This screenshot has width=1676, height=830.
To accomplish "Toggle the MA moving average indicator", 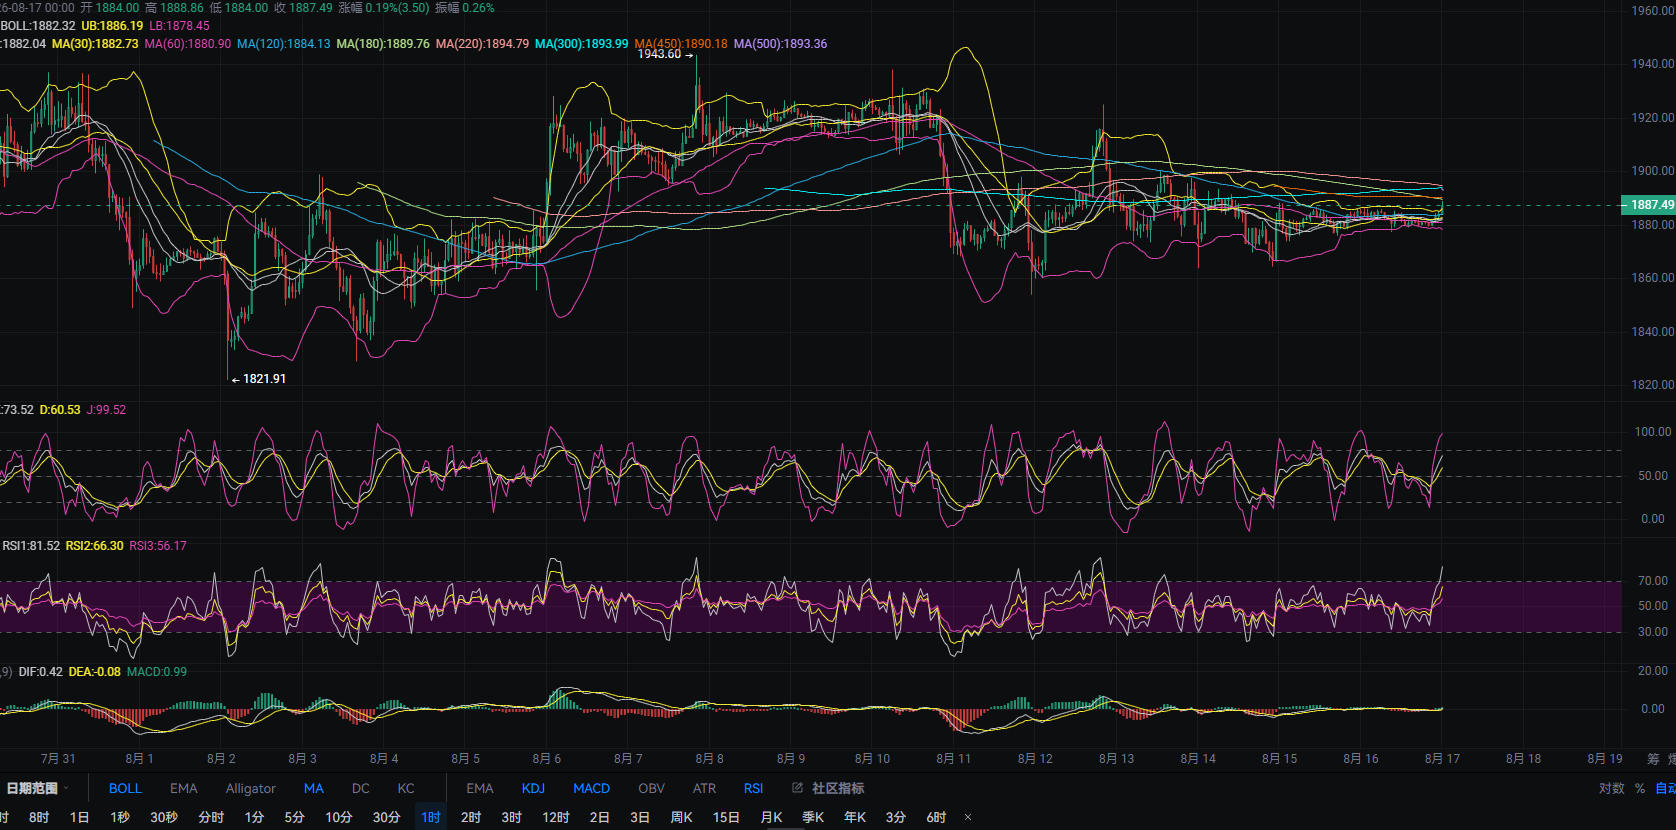I will (x=314, y=788).
